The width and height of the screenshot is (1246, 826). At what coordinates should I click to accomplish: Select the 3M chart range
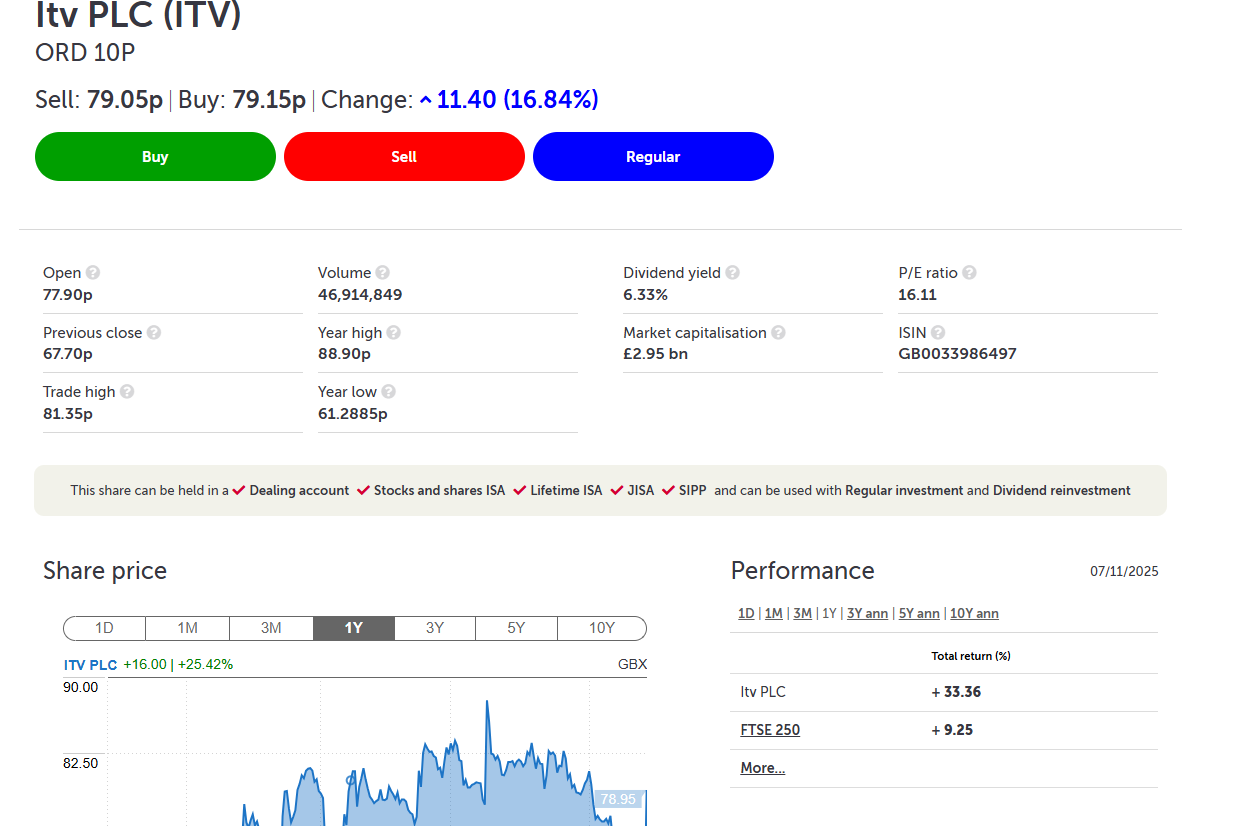271,628
